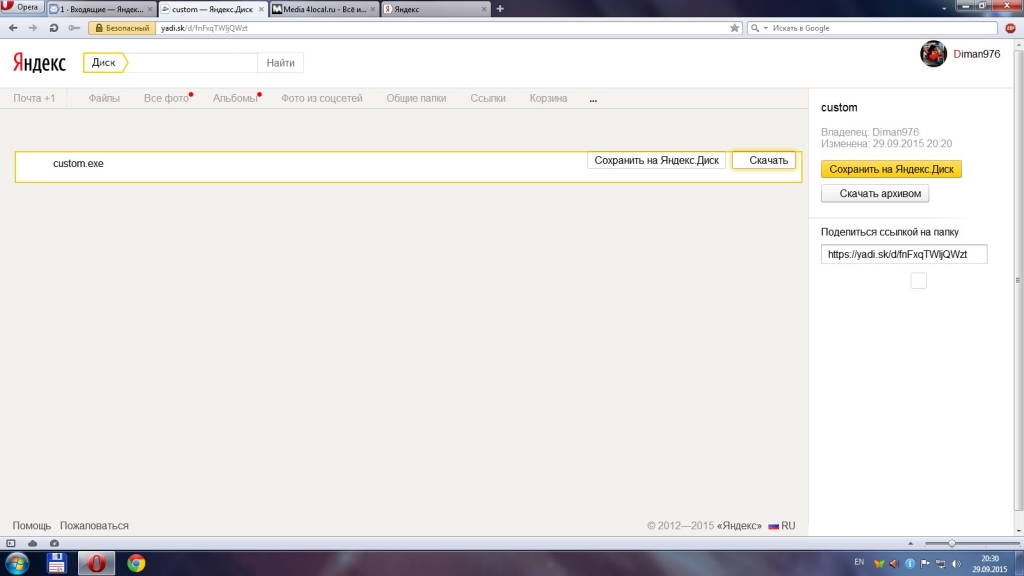Image resolution: width=1024 pixels, height=576 pixels.
Task: Launch Chrome from the taskbar
Action: [136, 563]
